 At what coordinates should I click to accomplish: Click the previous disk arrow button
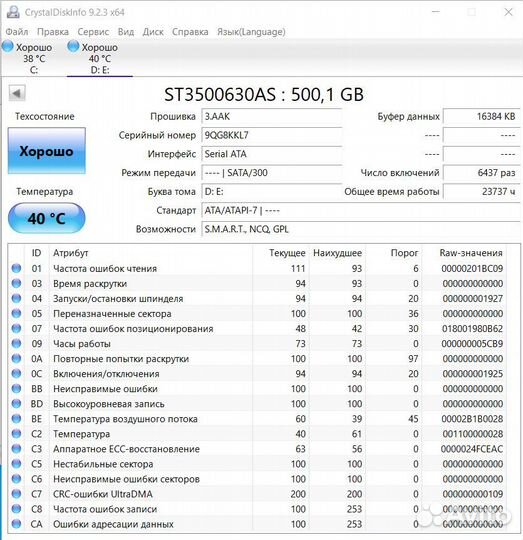point(17,93)
